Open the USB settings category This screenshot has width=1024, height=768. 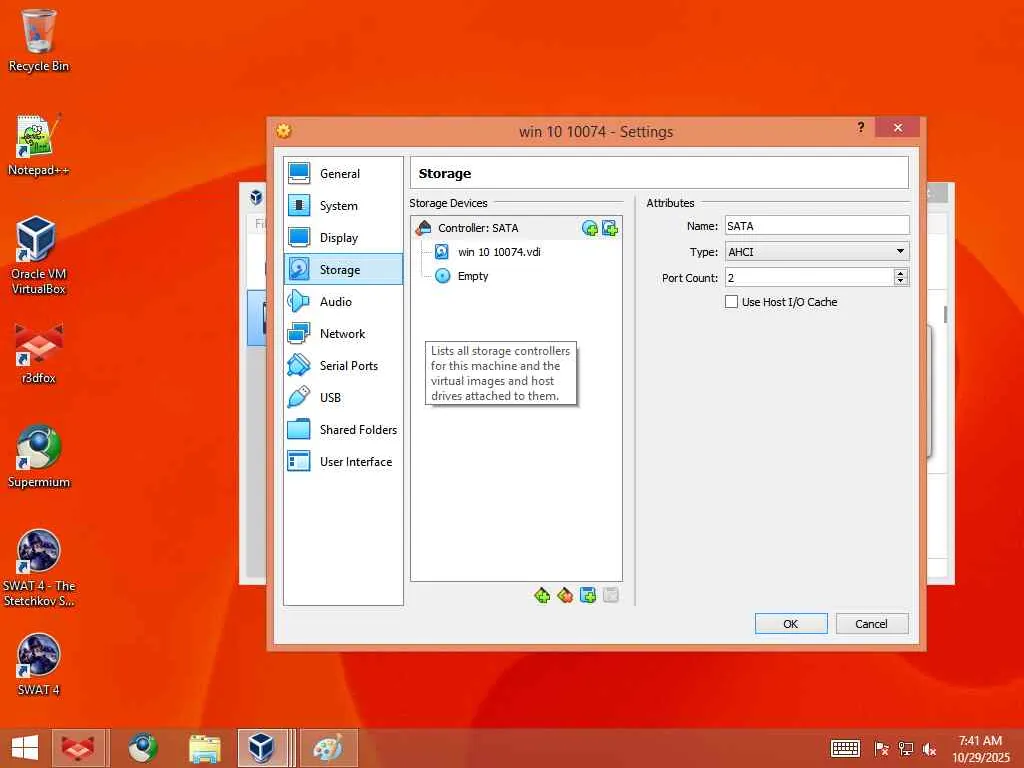point(343,398)
